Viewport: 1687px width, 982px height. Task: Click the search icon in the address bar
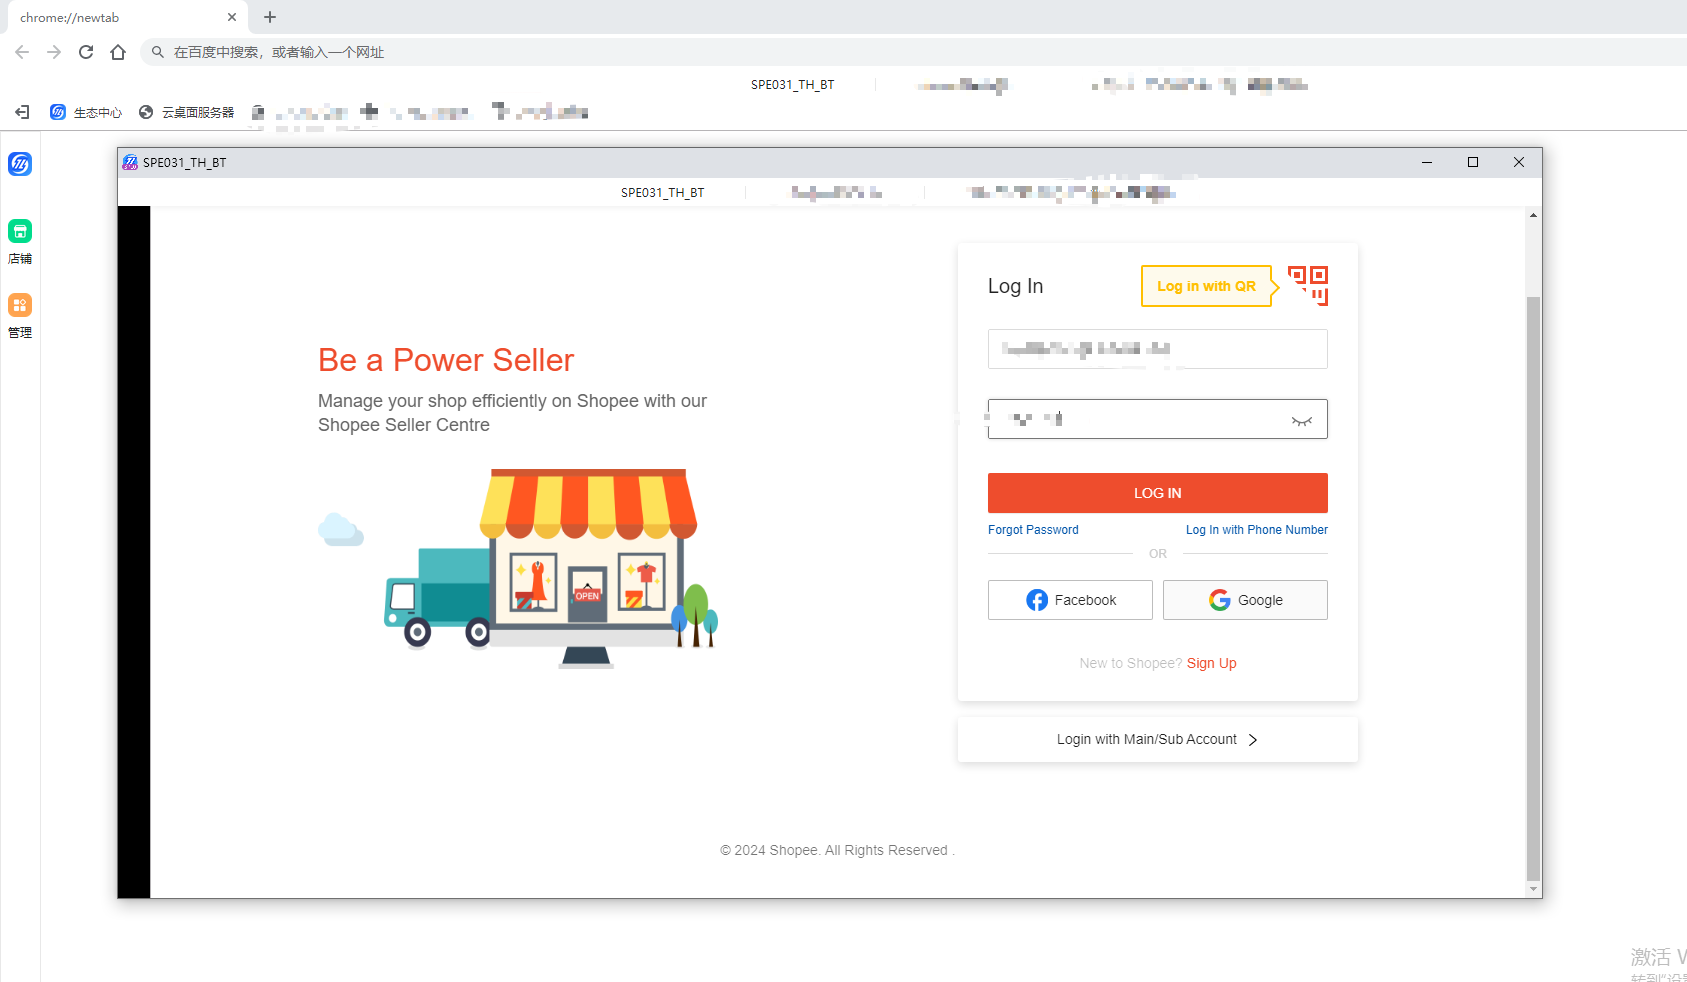pos(158,52)
